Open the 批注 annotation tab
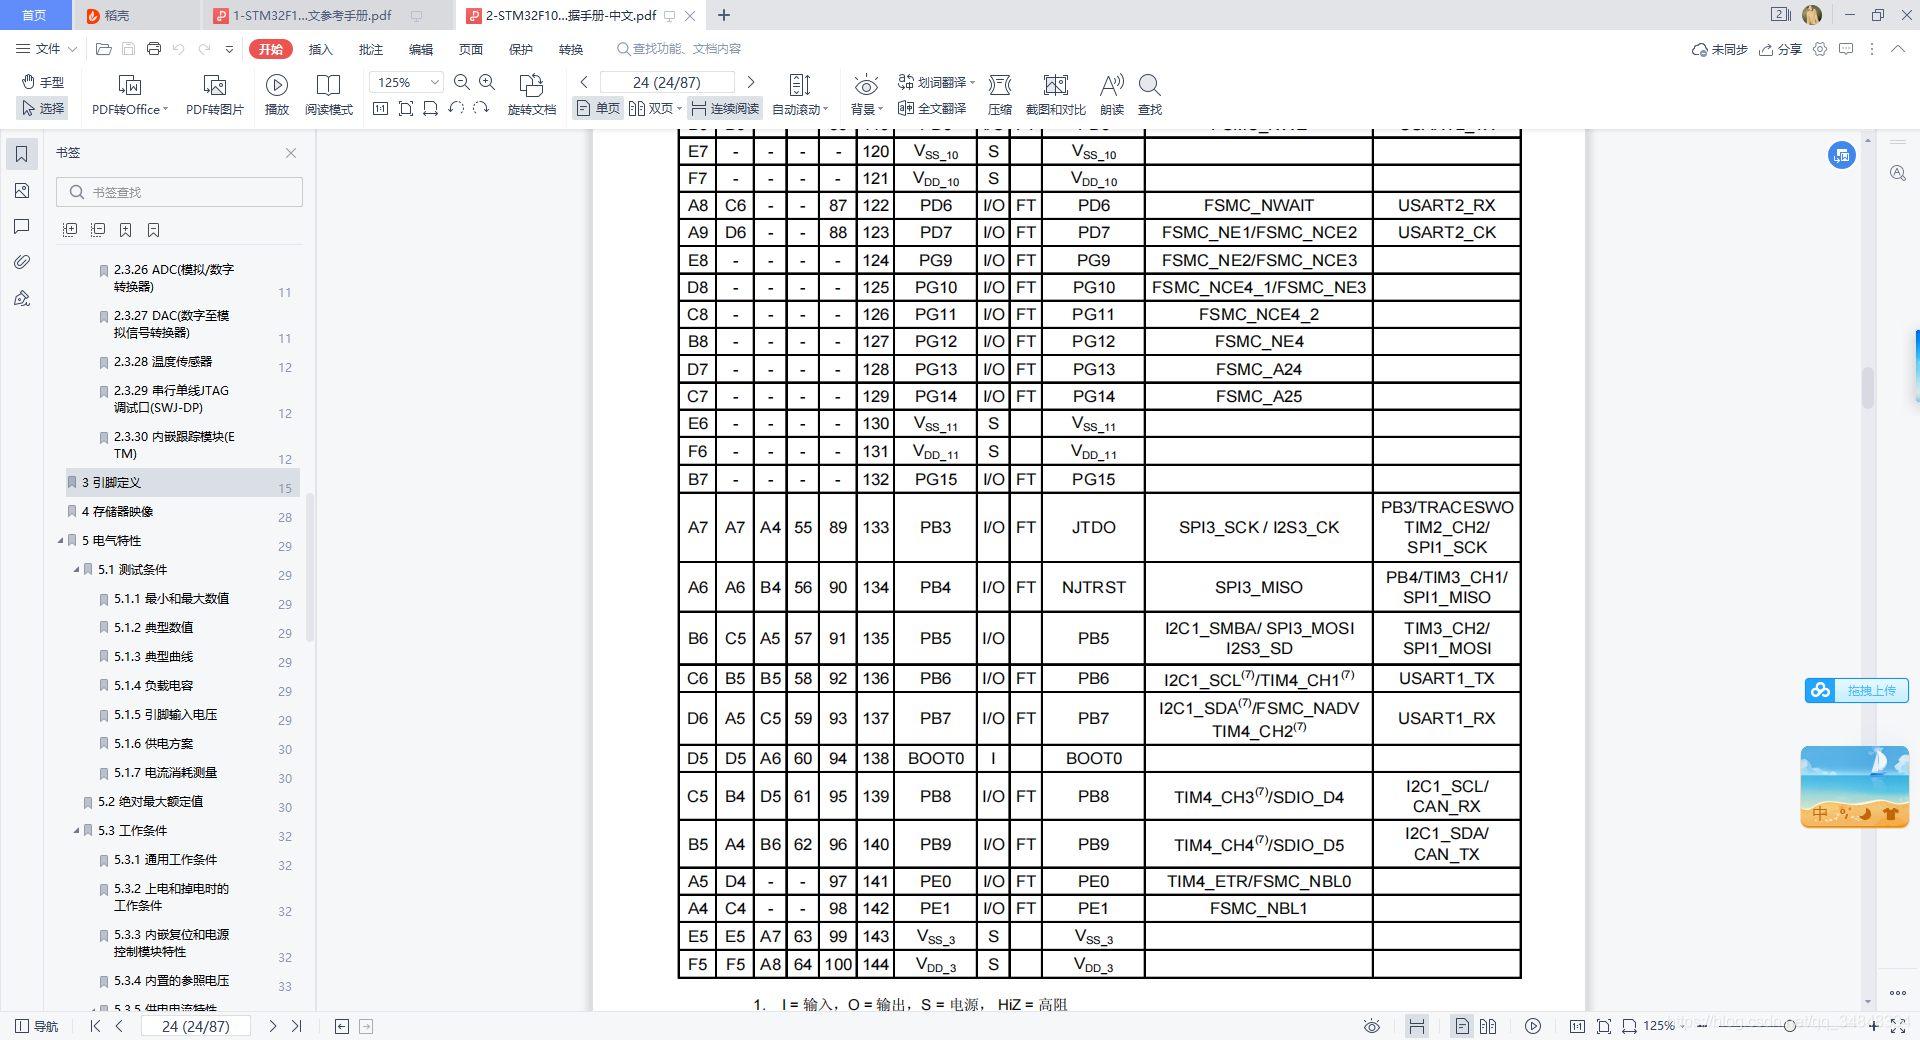Viewport: 1920px width, 1040px height. click(x=371, y=49)
